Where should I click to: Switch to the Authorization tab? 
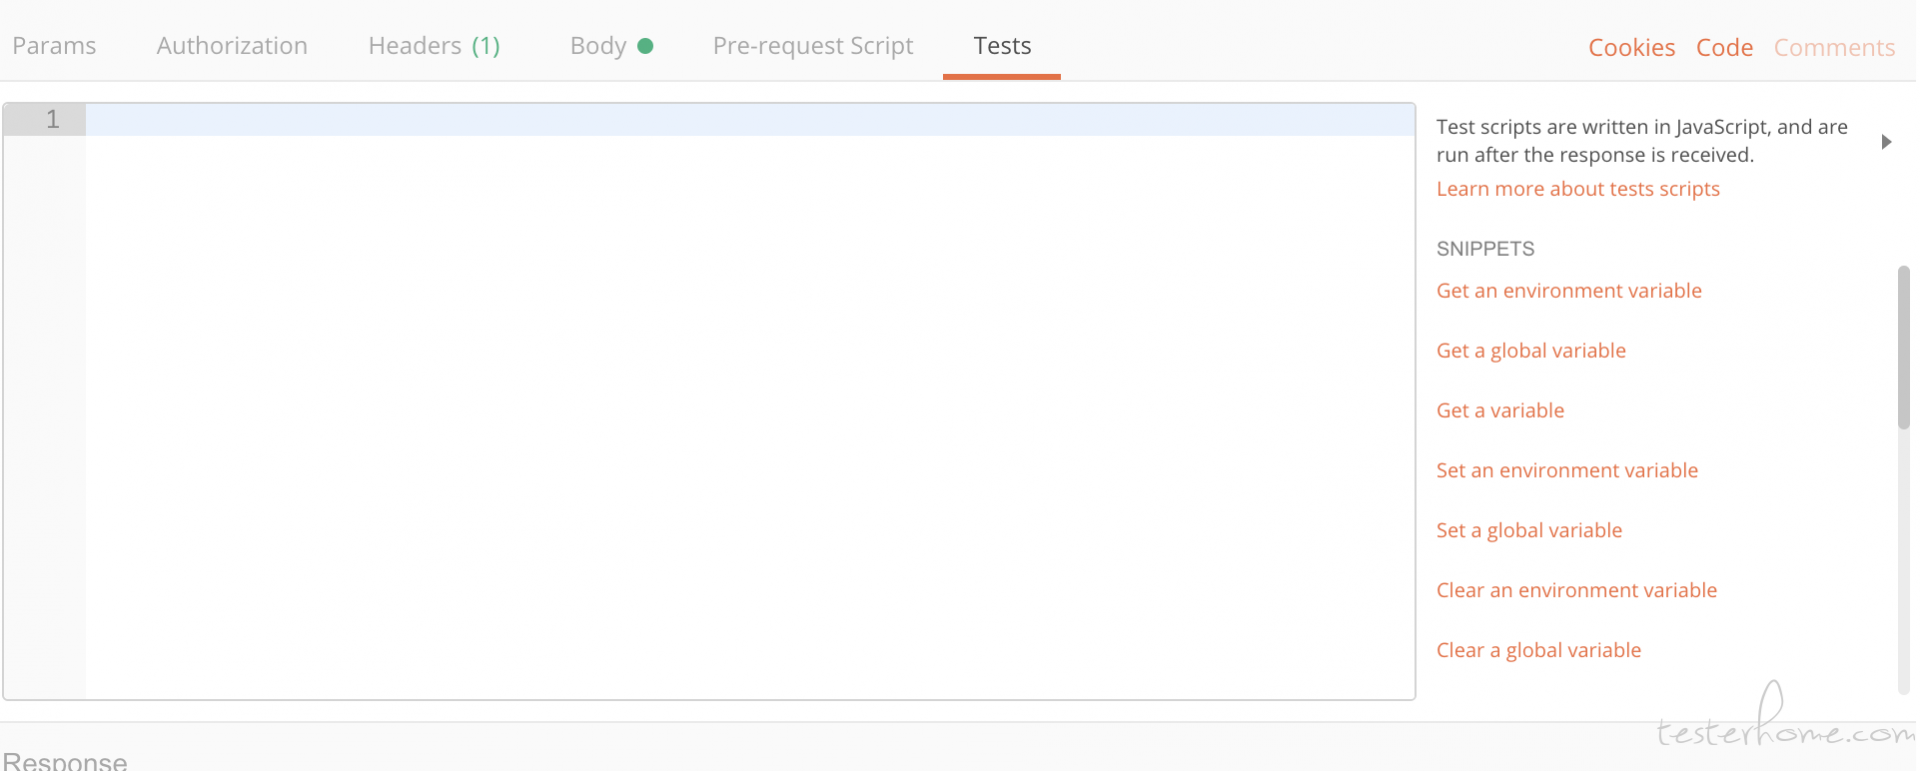pyautogui.click(x=232, y=46)
